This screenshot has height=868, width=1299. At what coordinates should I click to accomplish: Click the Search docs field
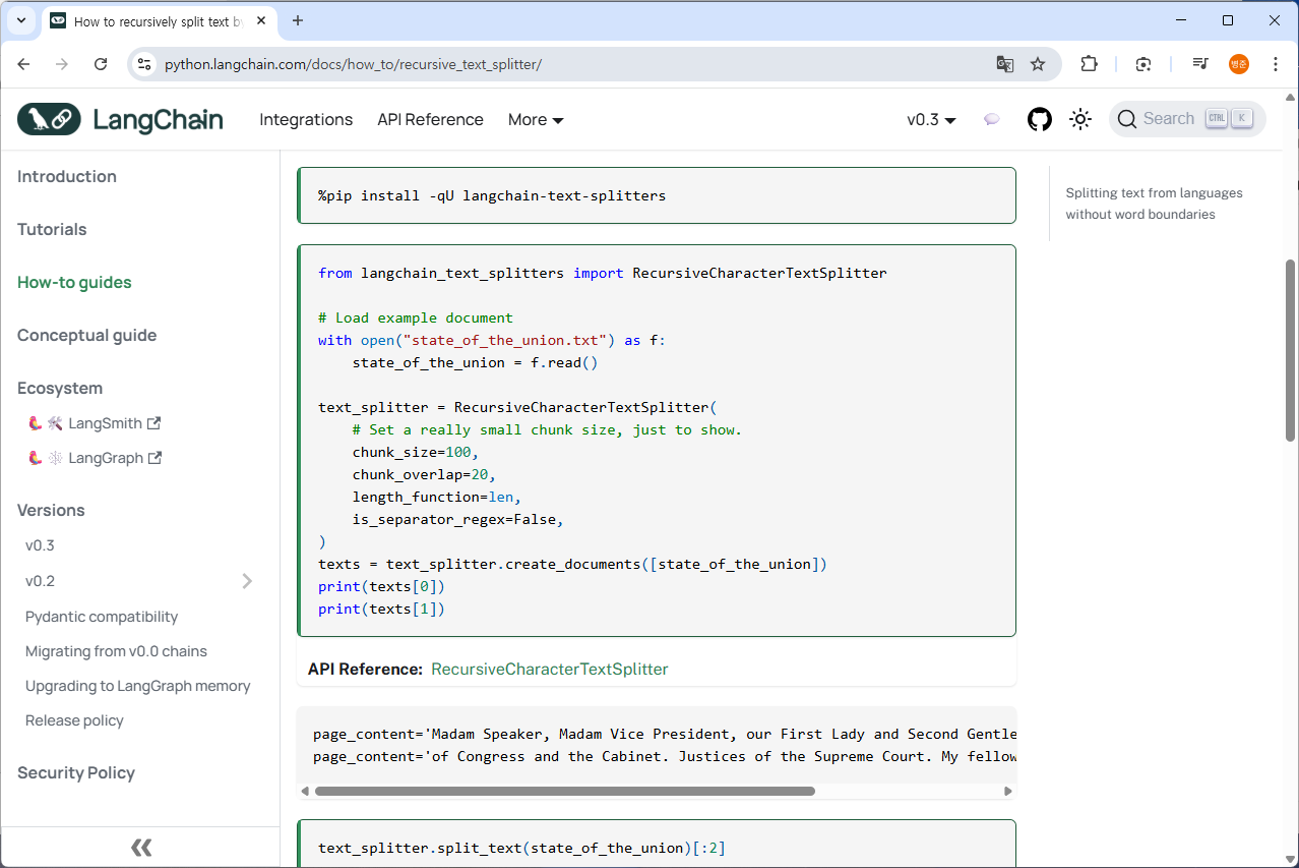pos(1187,119)
